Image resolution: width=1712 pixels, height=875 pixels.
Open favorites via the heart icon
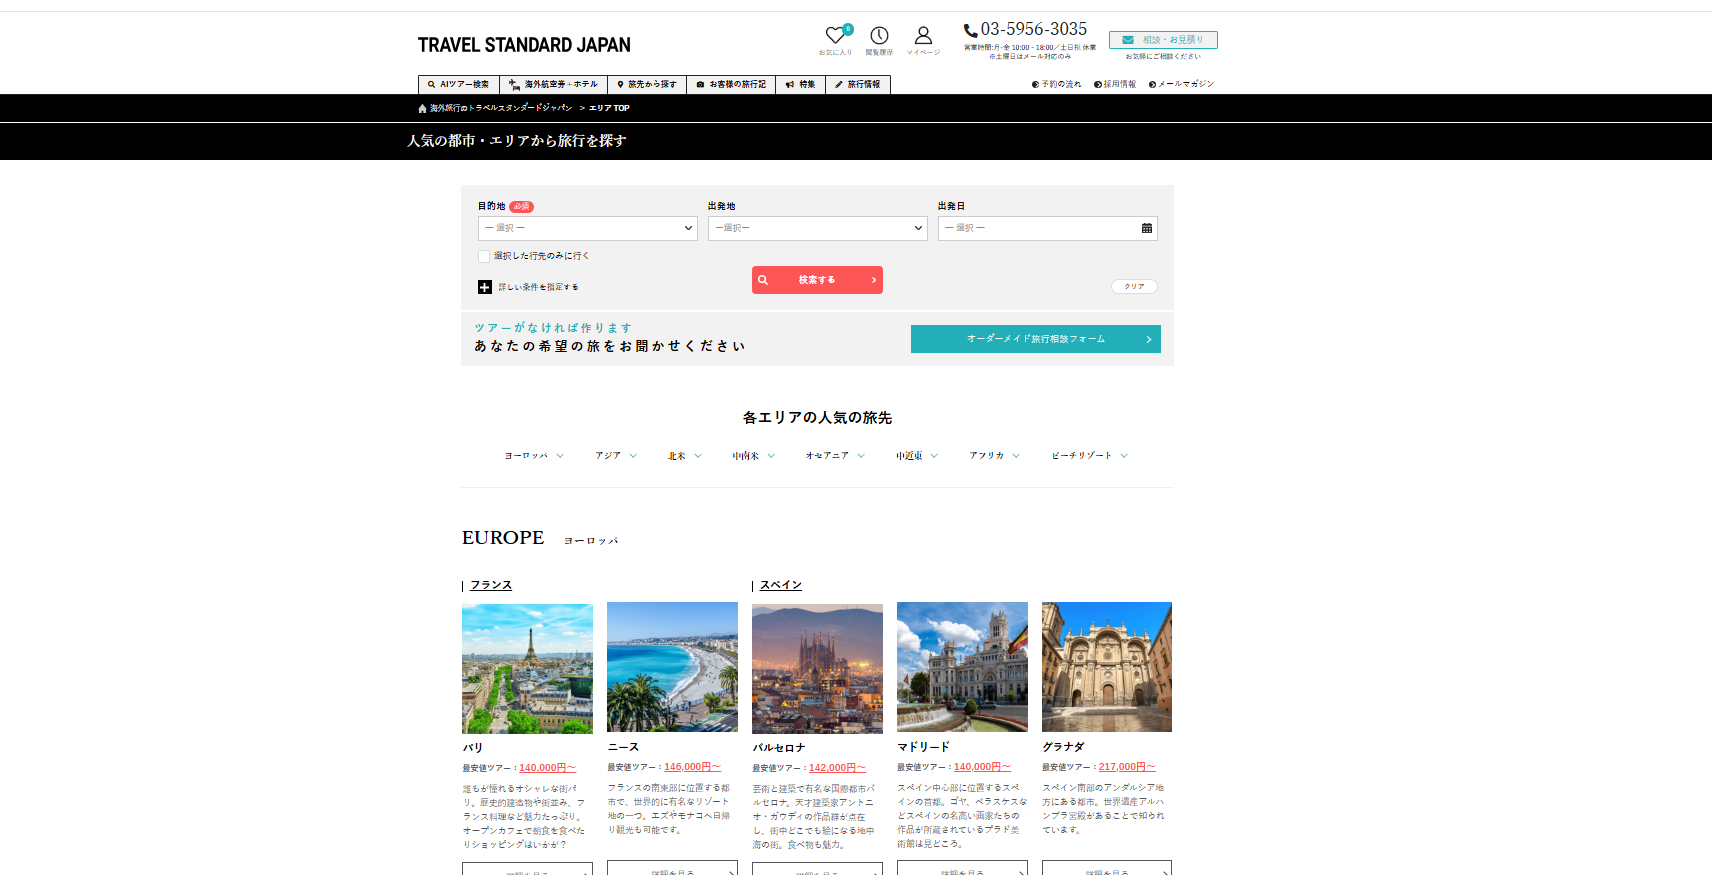pos(835,36)
